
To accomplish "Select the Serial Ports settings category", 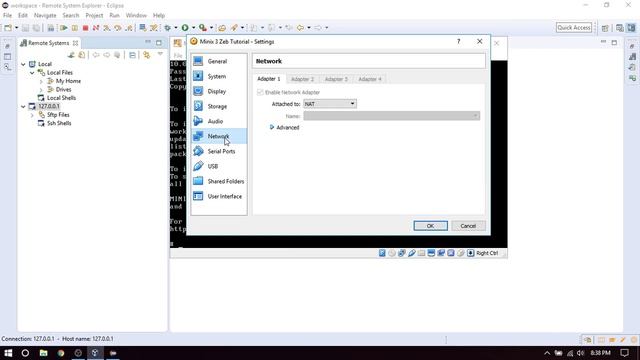I will coord(219,151).
